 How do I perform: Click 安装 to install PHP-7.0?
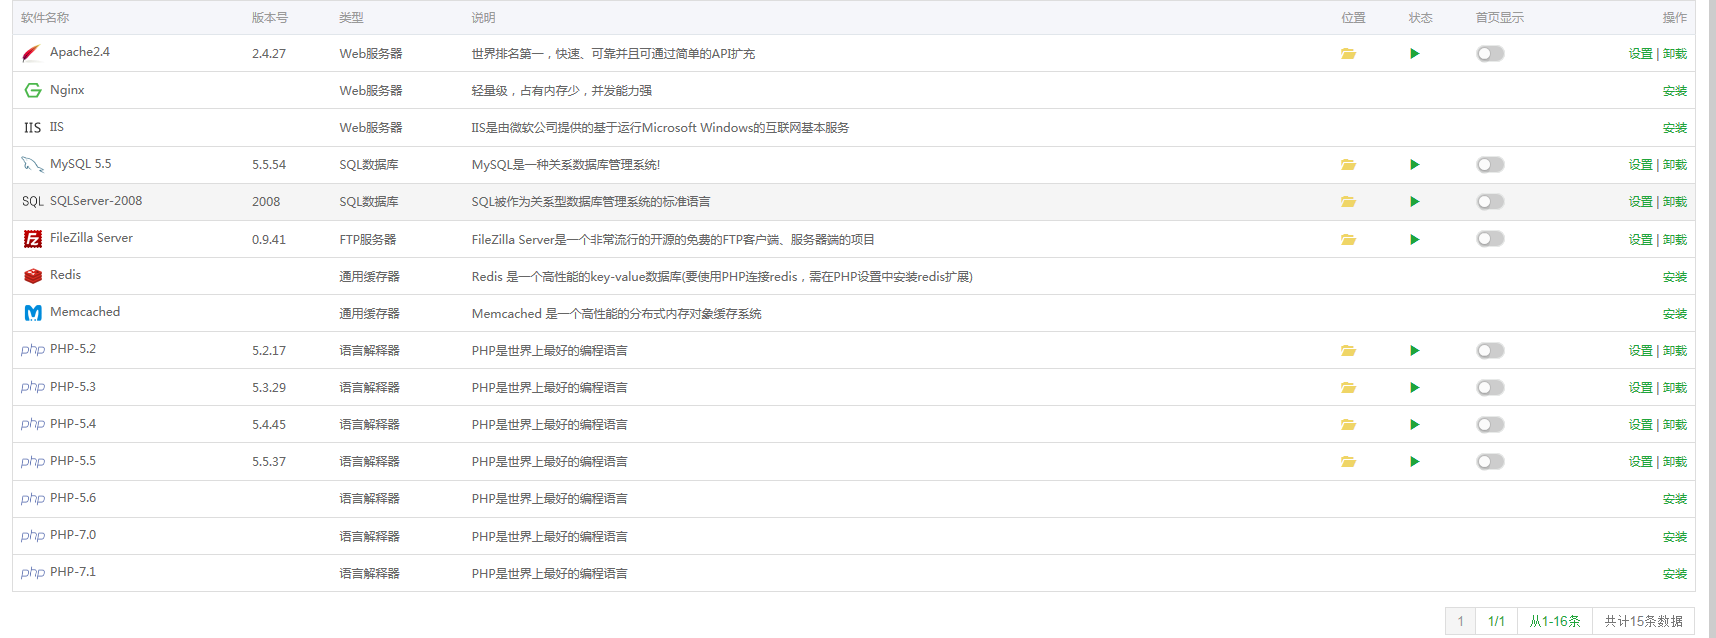click(x=1675, y=537)
